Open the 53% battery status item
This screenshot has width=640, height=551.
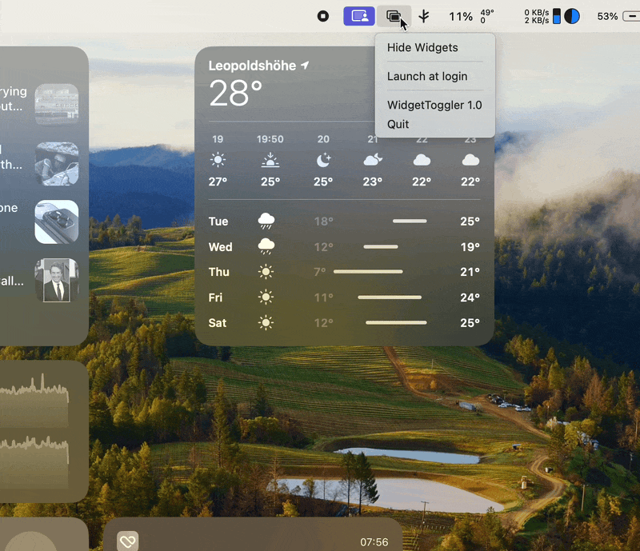coord(618,16)
